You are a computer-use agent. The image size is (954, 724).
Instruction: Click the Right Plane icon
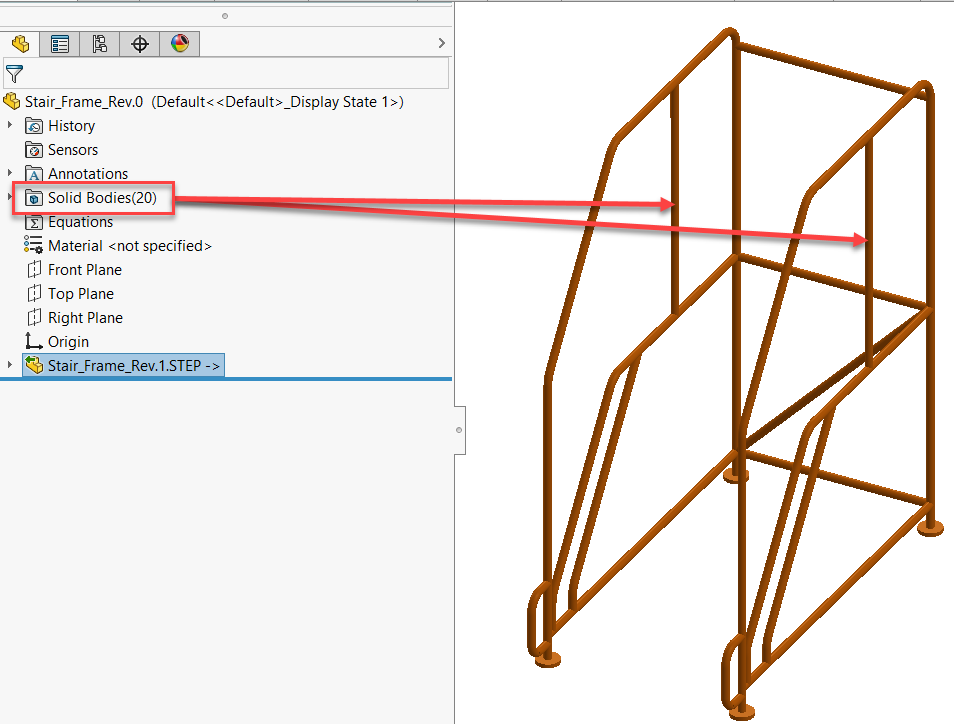pyautogui.click(x=34, y=318)
